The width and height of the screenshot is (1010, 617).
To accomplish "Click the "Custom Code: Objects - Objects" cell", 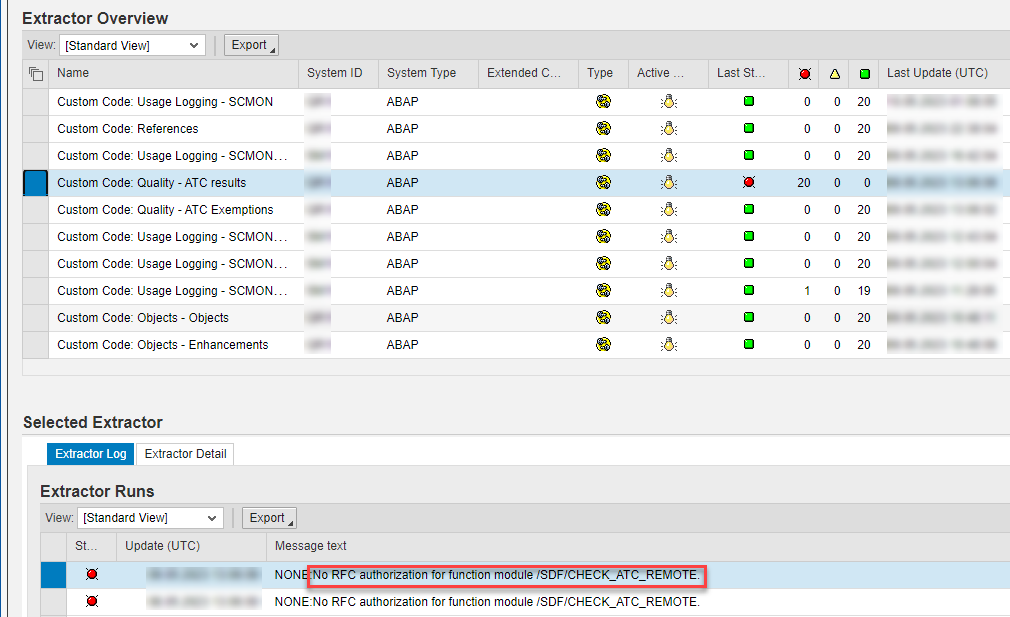I will pos(142,318).
